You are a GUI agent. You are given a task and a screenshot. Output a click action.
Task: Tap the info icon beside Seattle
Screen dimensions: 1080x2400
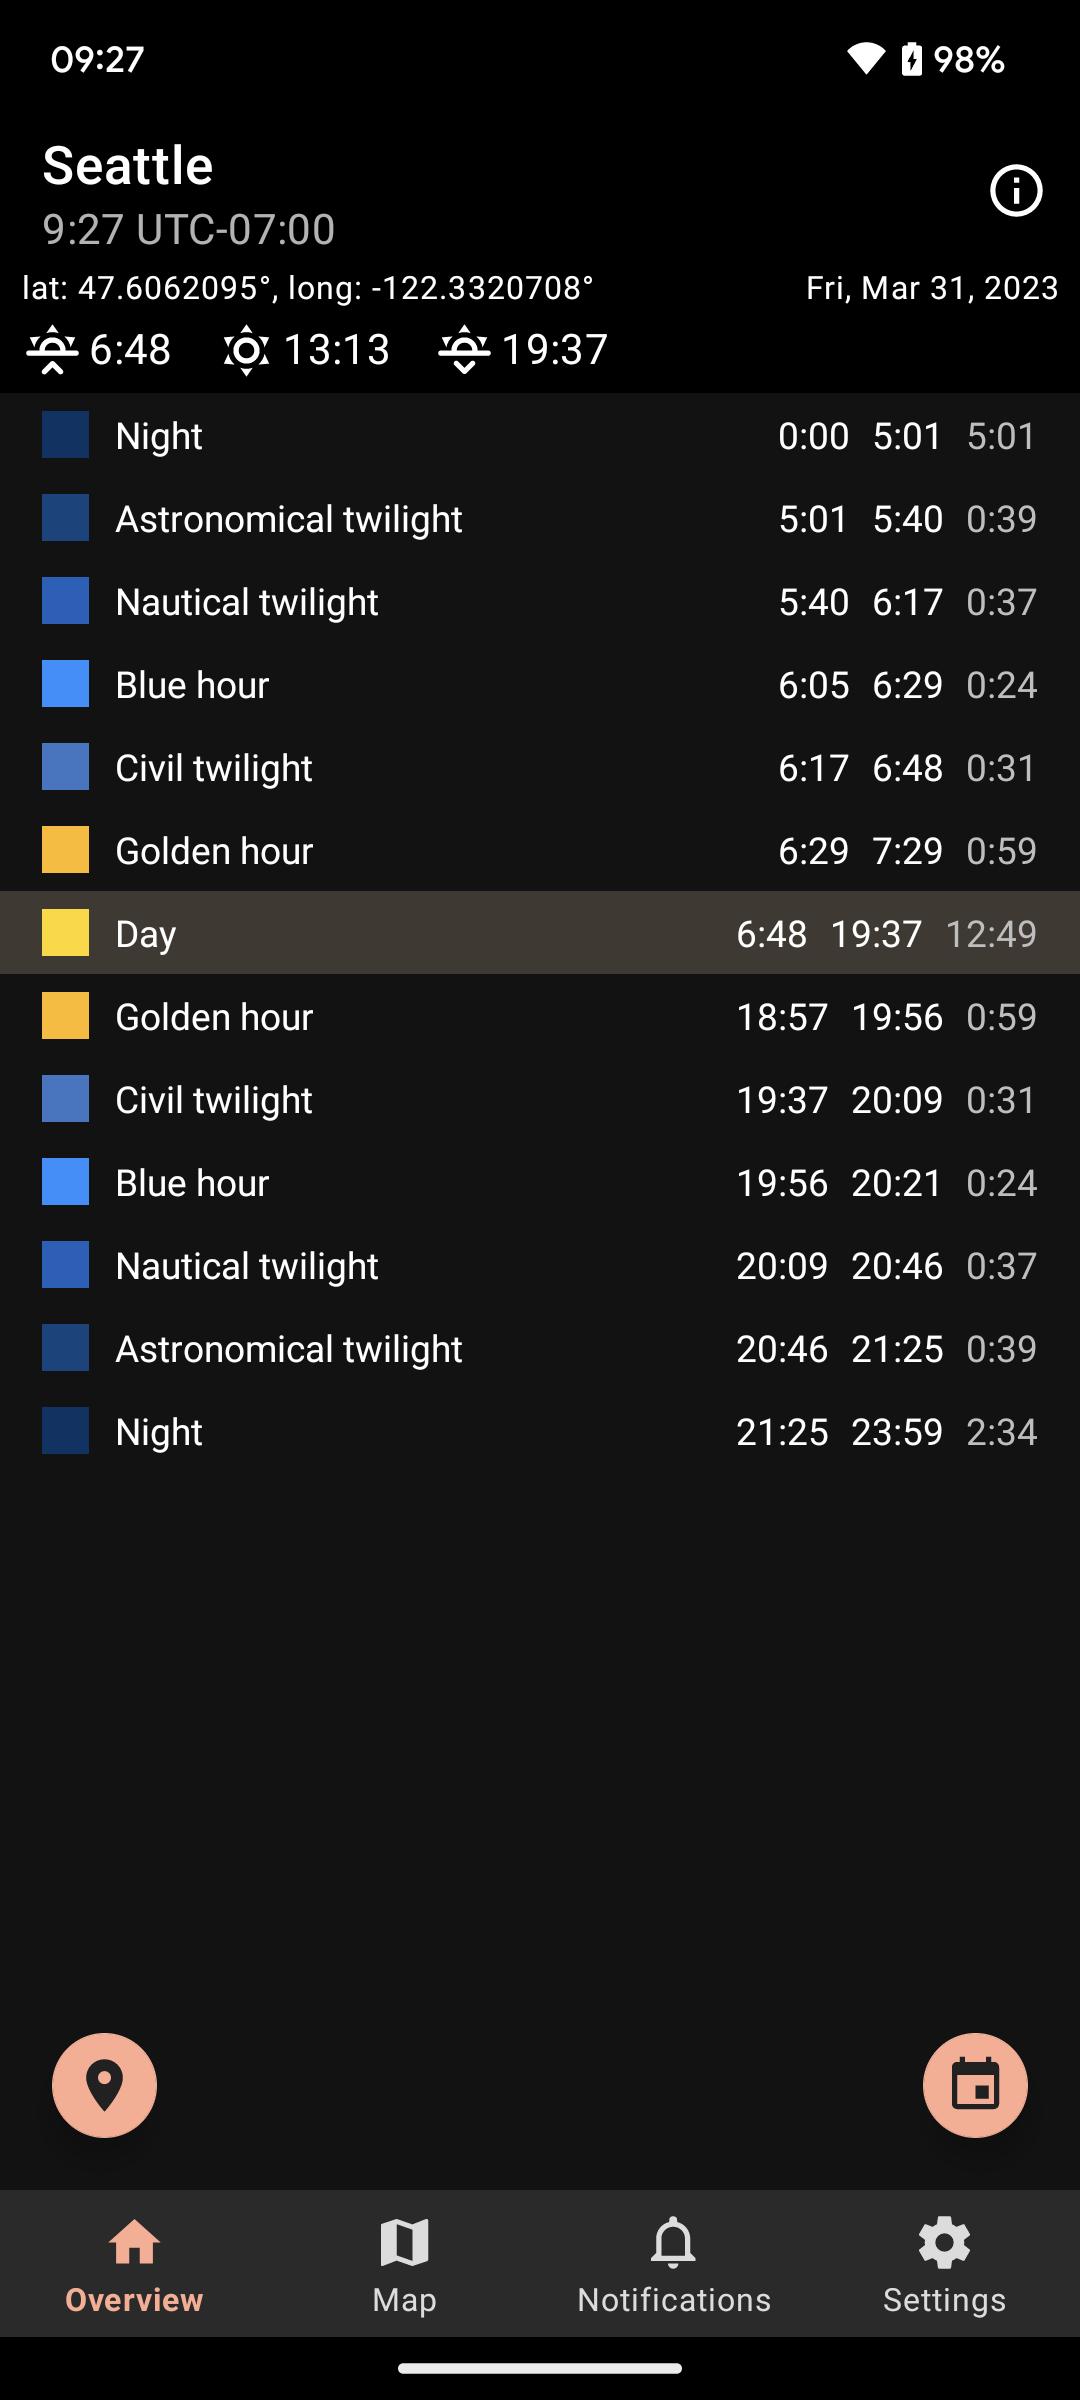click(x=1016, y=191)
